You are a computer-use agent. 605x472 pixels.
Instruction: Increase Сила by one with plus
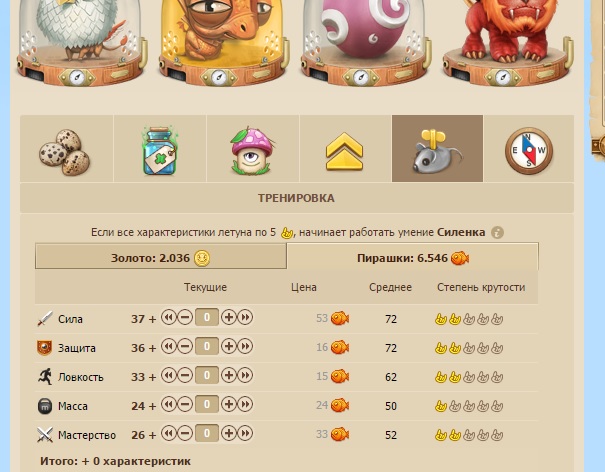229,318
